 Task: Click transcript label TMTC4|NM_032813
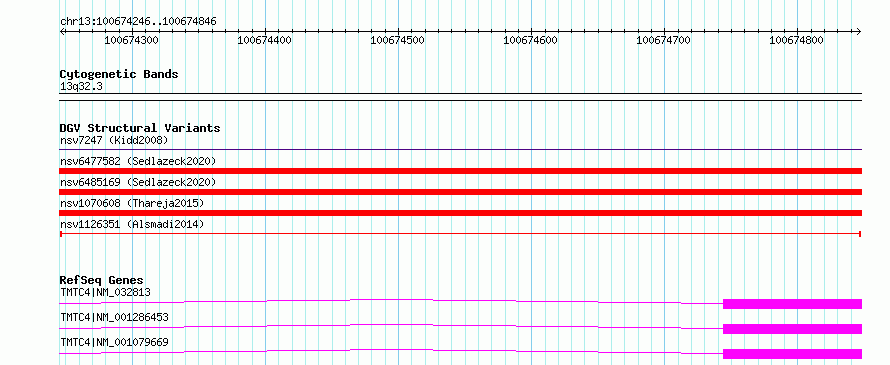pos(106,292)
